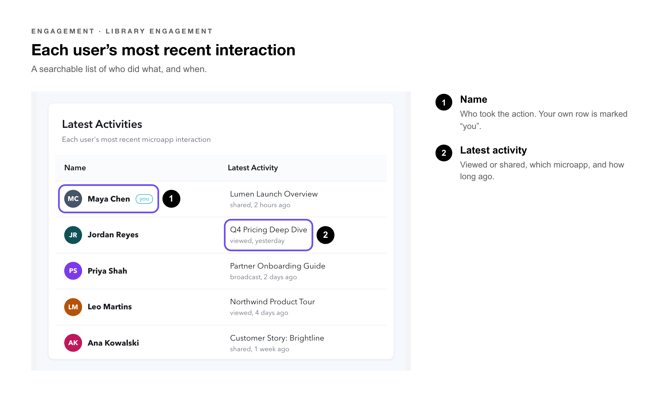Click "shared, 2 hours ago" timestamp
Viewport: 670px width, 402px height.
[x=260, y=205]
